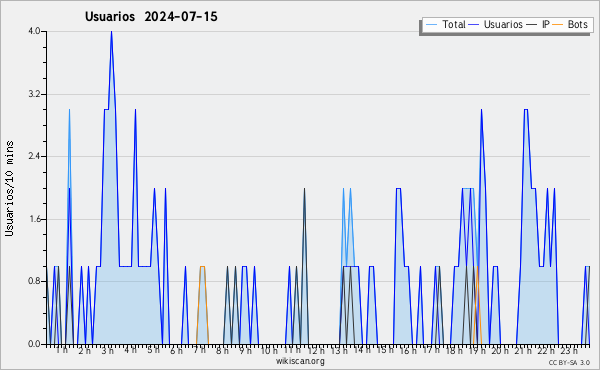The image size is (600, 370).
Task: Click the '3 h' x-axis label
Action: tap(108, 350)
